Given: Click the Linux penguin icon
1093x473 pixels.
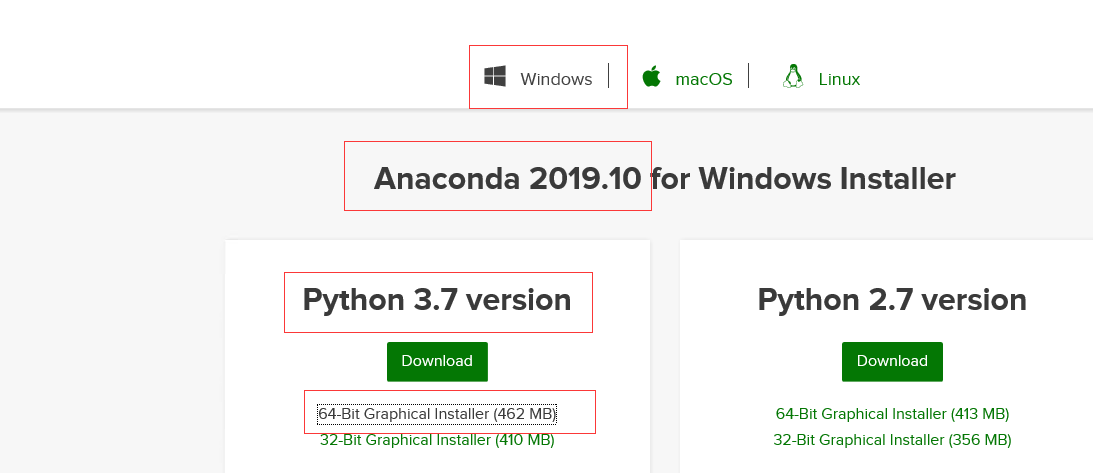Looking at the screenshot, I should pos(793,77).
